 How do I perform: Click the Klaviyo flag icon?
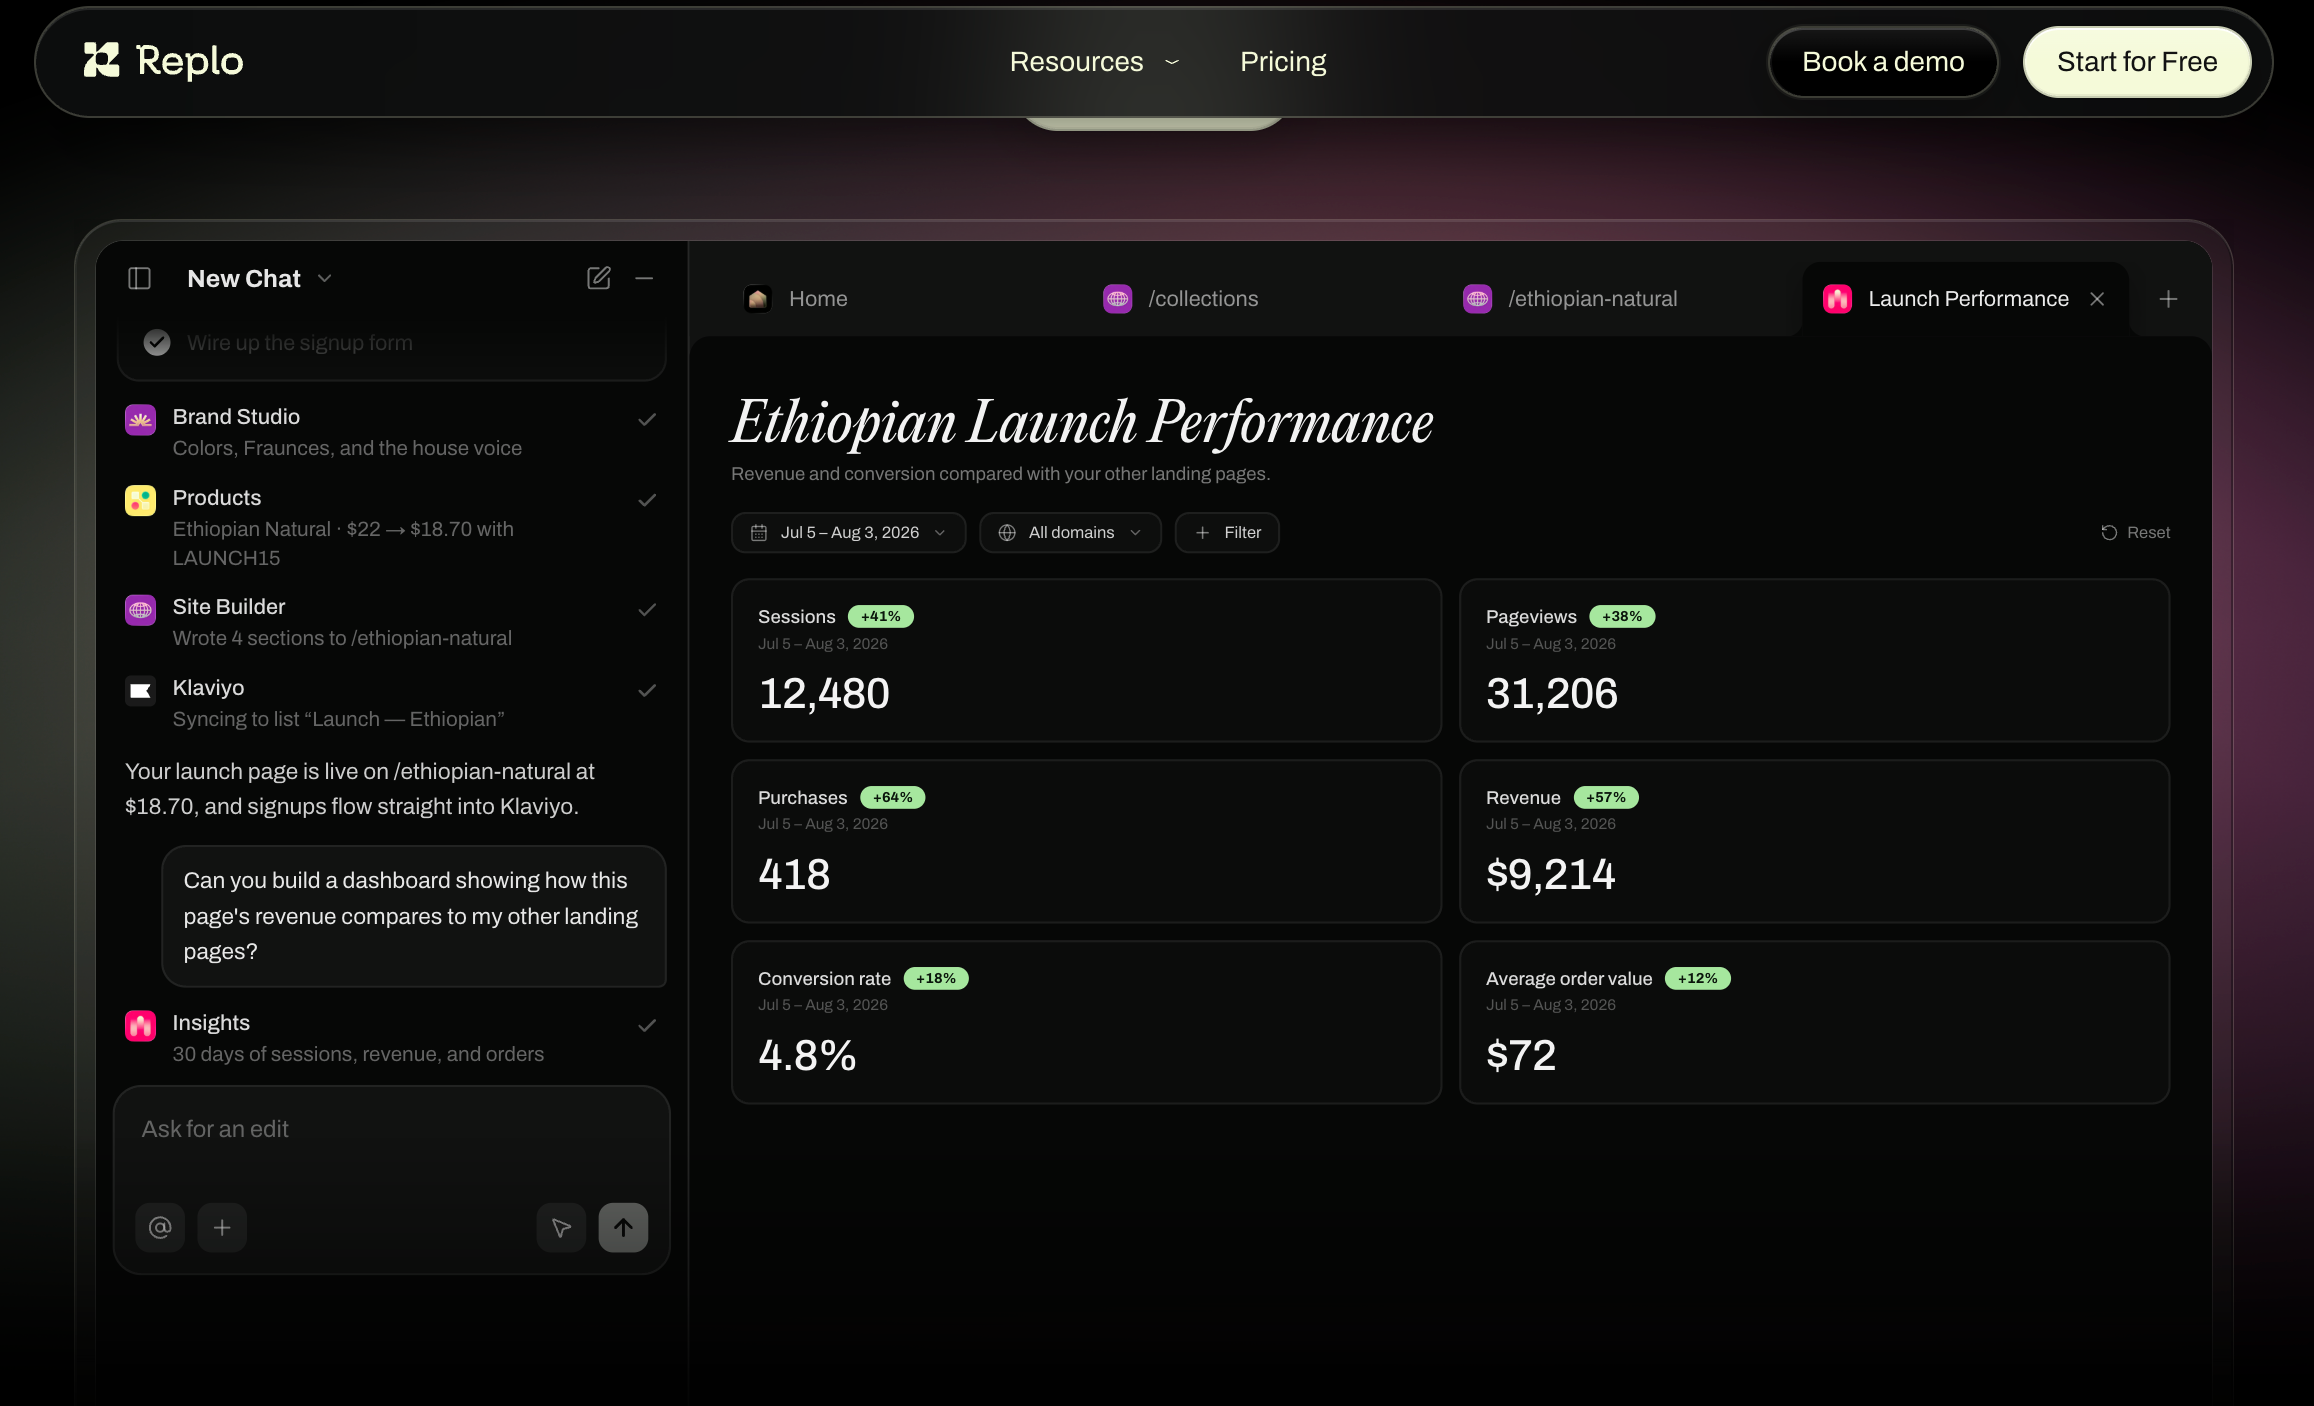[x=140, y=691]
